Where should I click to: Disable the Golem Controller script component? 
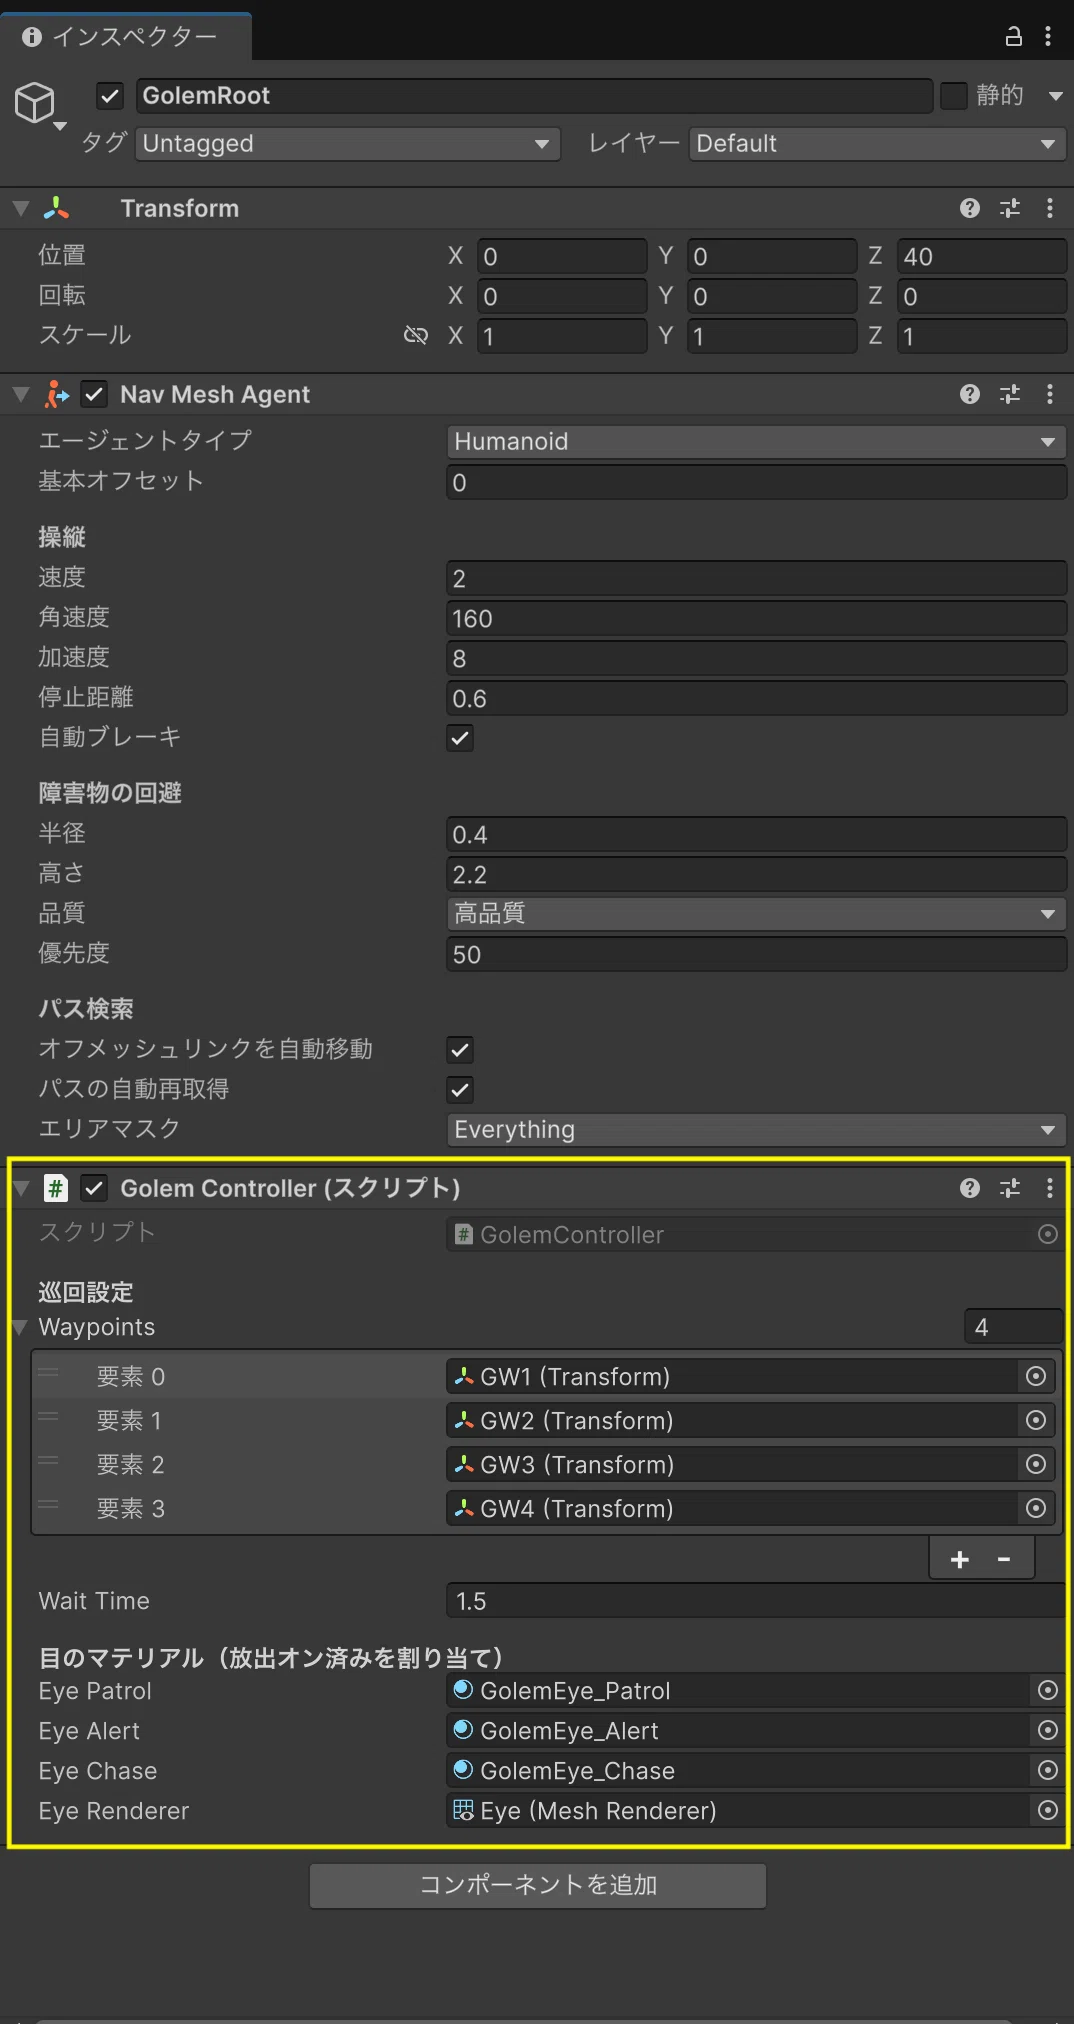pyautogui.click(x=94, y=1187)
